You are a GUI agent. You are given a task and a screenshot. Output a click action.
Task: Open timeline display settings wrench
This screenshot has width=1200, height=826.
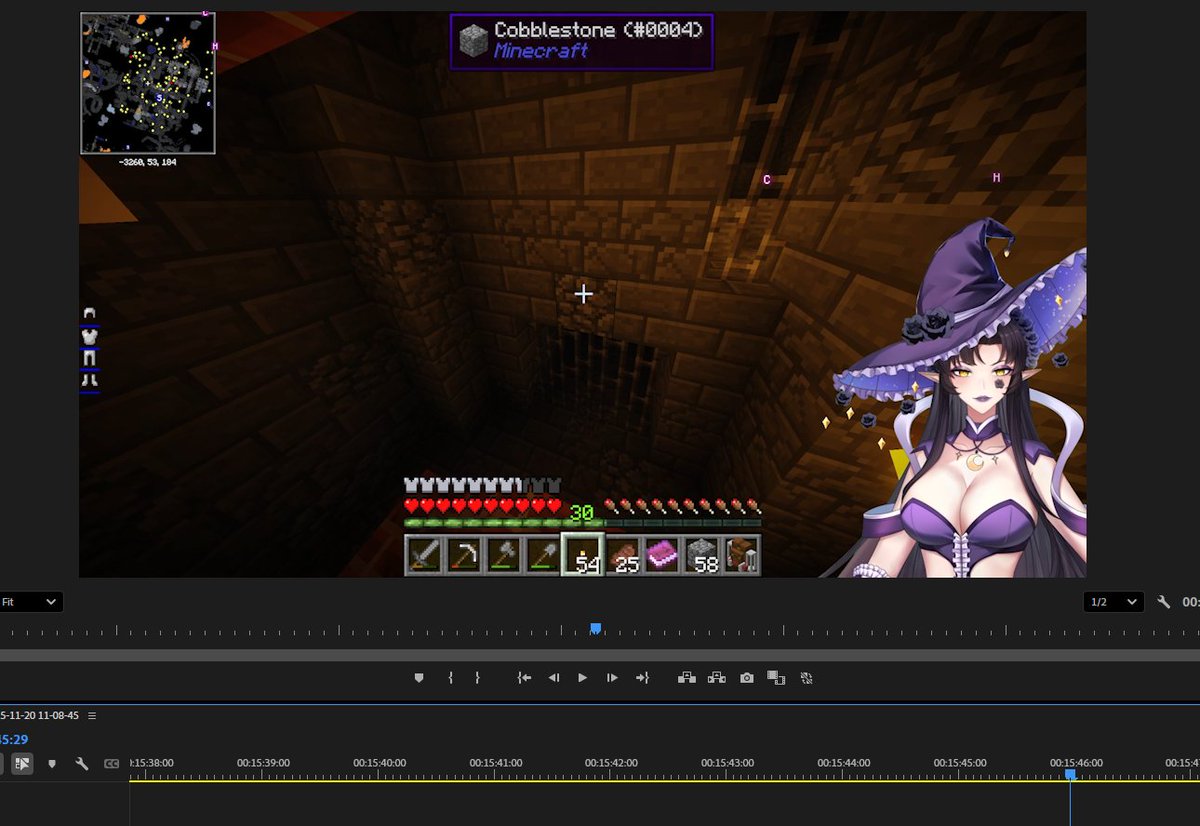pos(82,764)
